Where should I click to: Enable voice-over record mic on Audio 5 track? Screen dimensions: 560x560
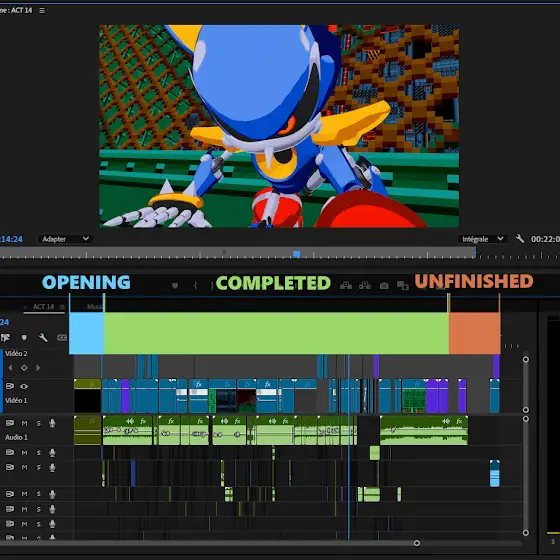52,509
